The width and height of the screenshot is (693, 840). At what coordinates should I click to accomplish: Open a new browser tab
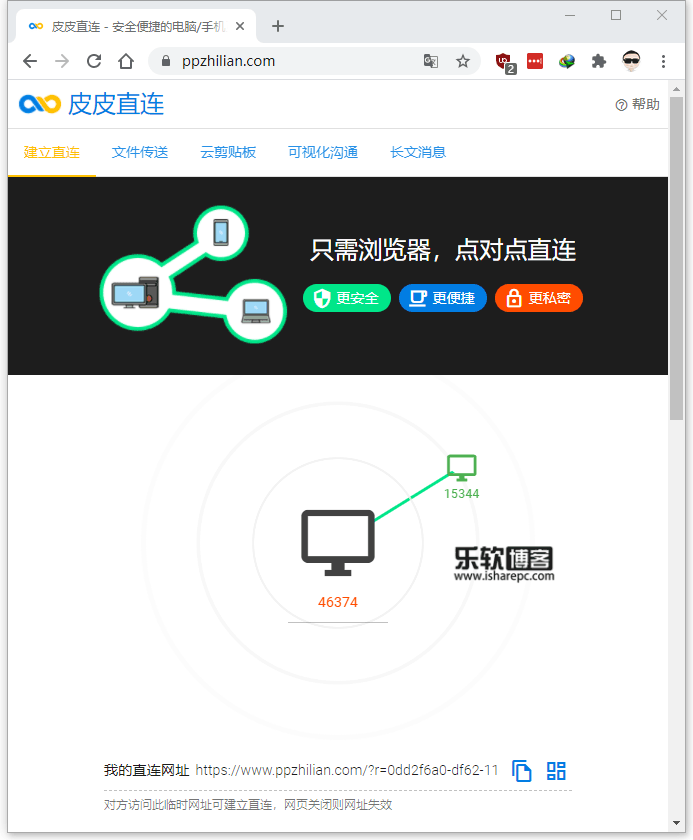pos(277,26)
